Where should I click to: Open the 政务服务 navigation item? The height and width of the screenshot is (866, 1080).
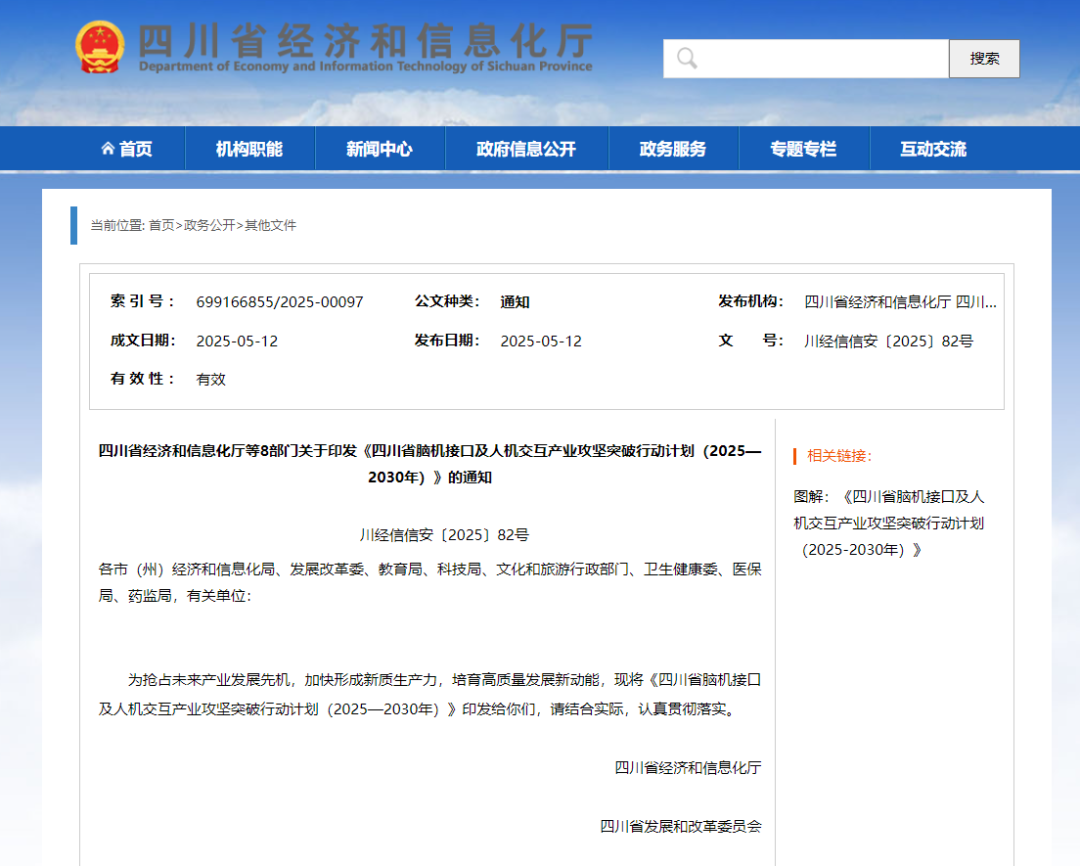(x=672, y=149)
